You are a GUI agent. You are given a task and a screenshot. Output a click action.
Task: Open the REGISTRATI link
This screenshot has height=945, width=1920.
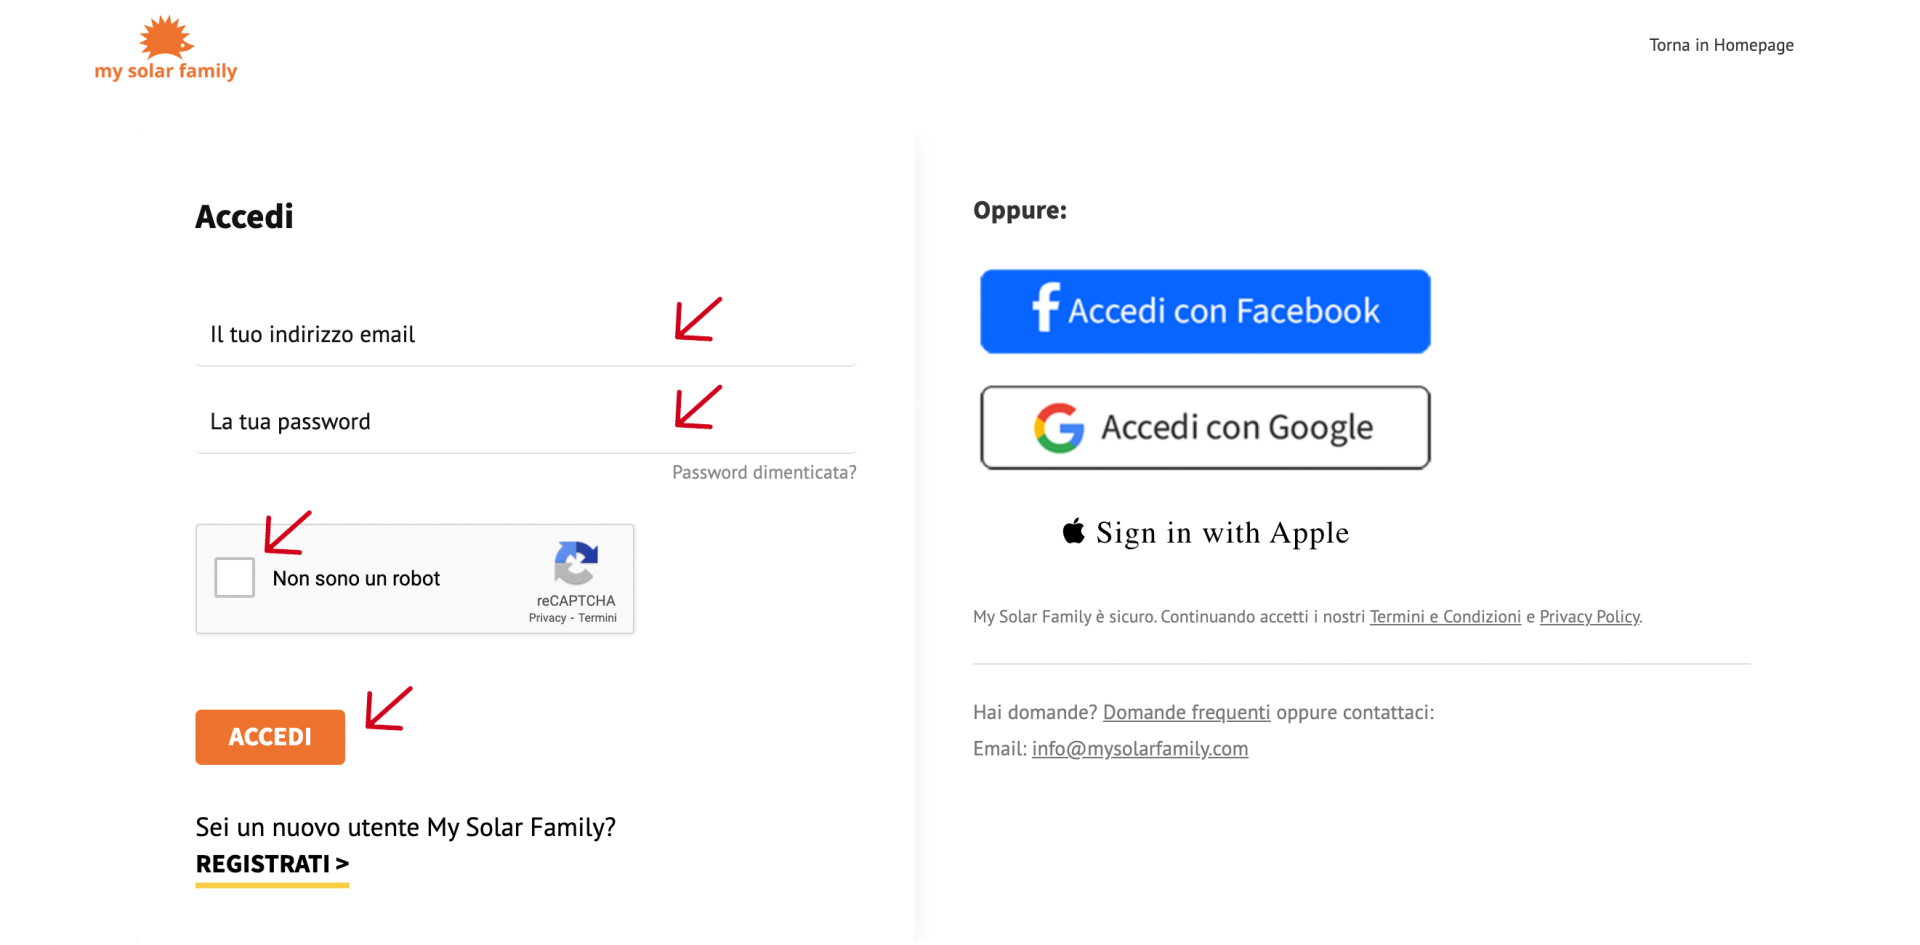pos(272,864)
